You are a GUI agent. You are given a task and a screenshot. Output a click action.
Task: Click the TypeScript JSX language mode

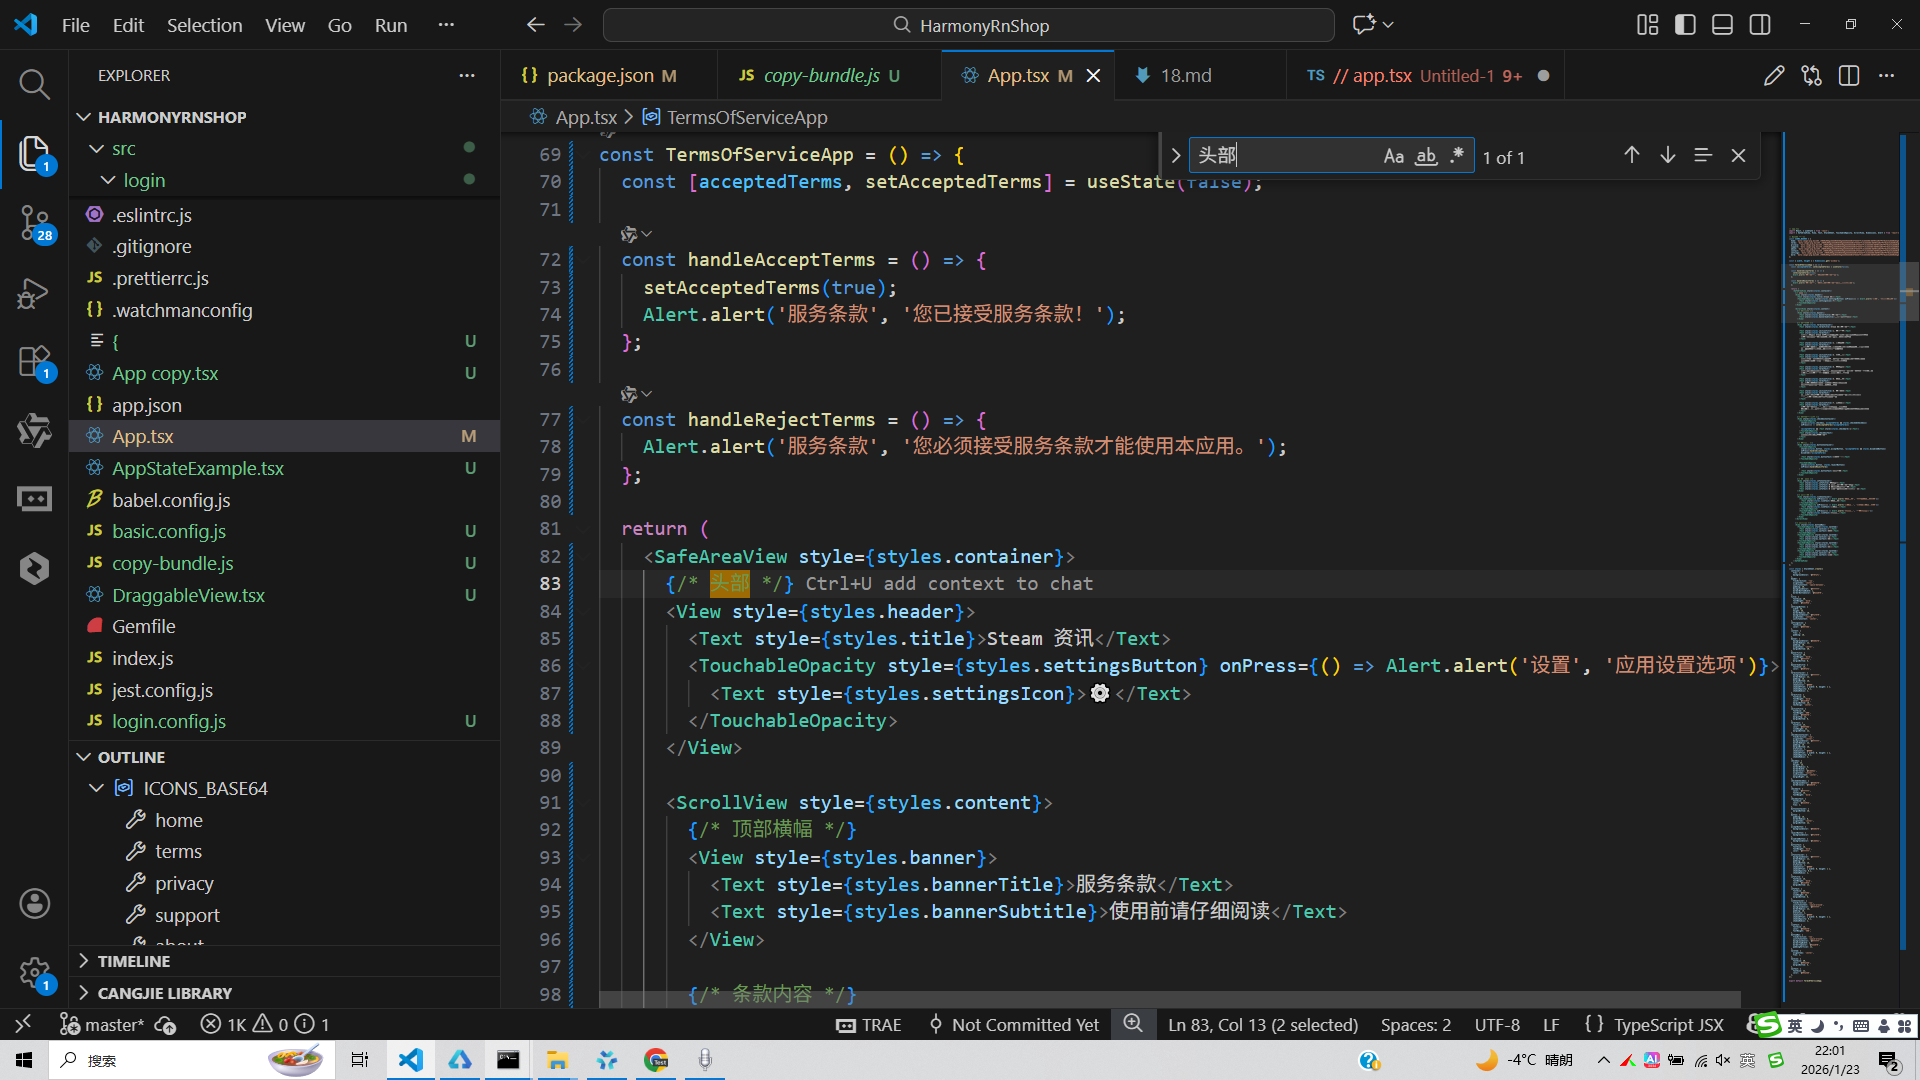coord(1668,1025)
